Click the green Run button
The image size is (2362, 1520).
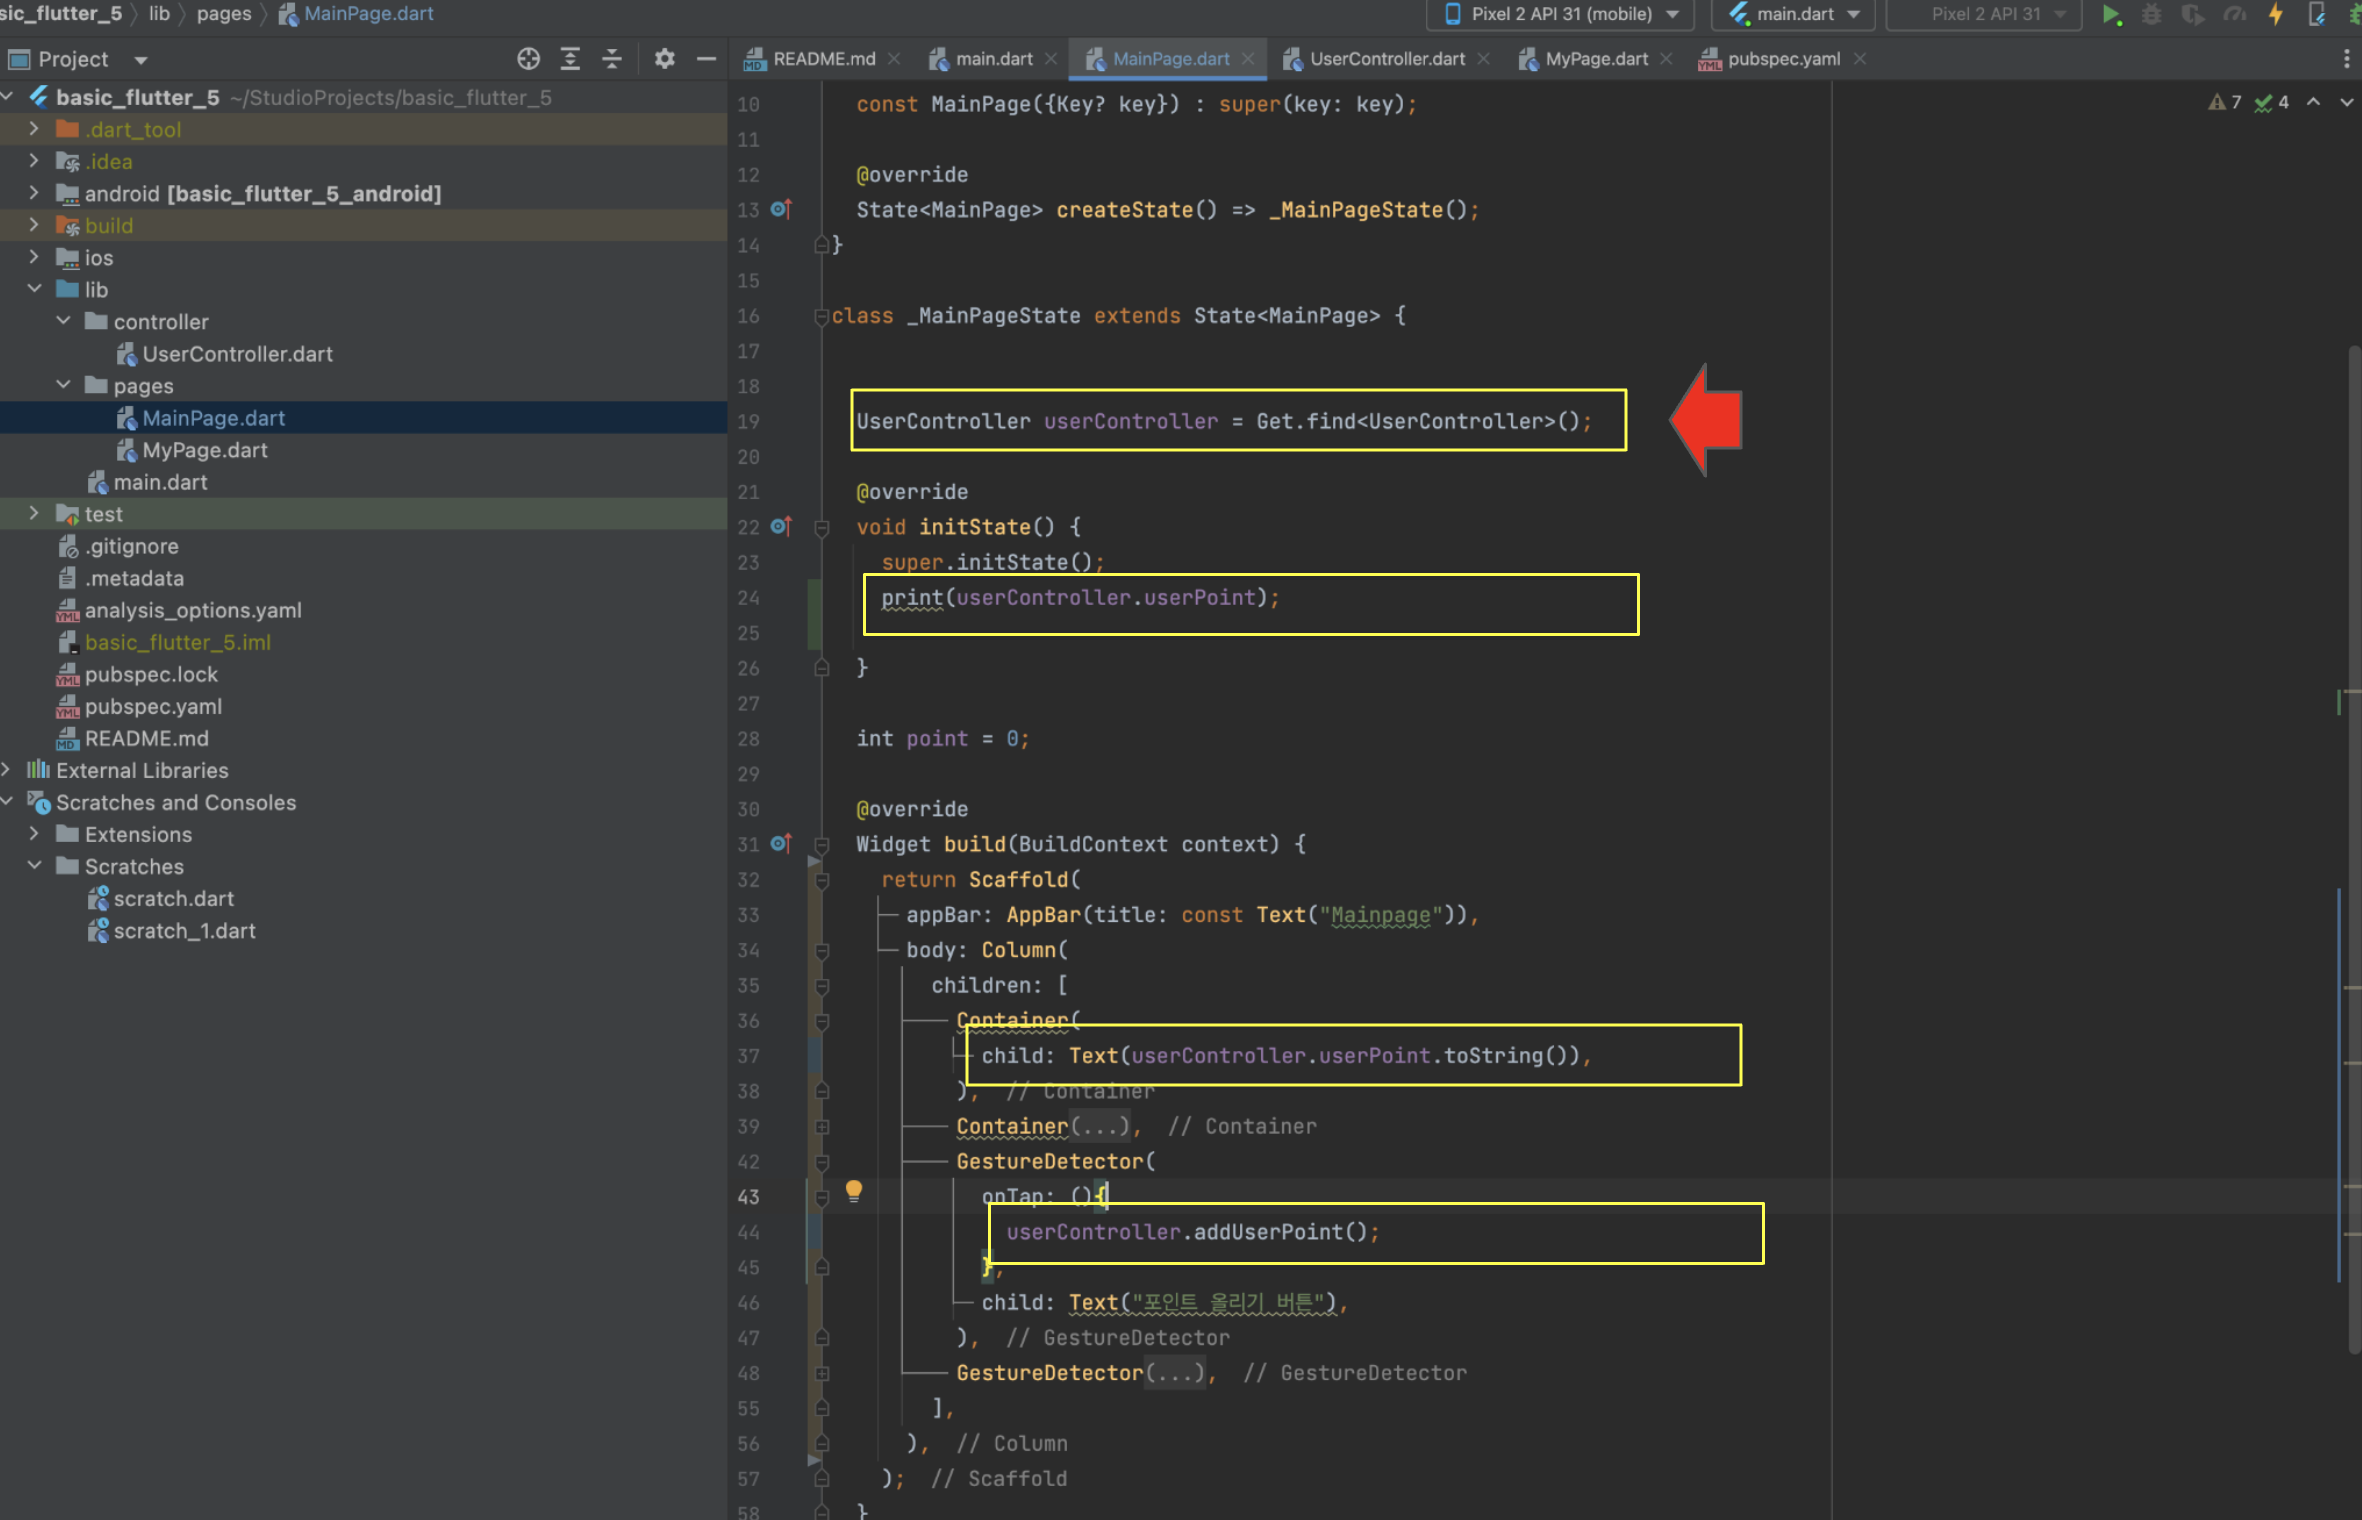pyautogui.click(x=2111, y=14)
